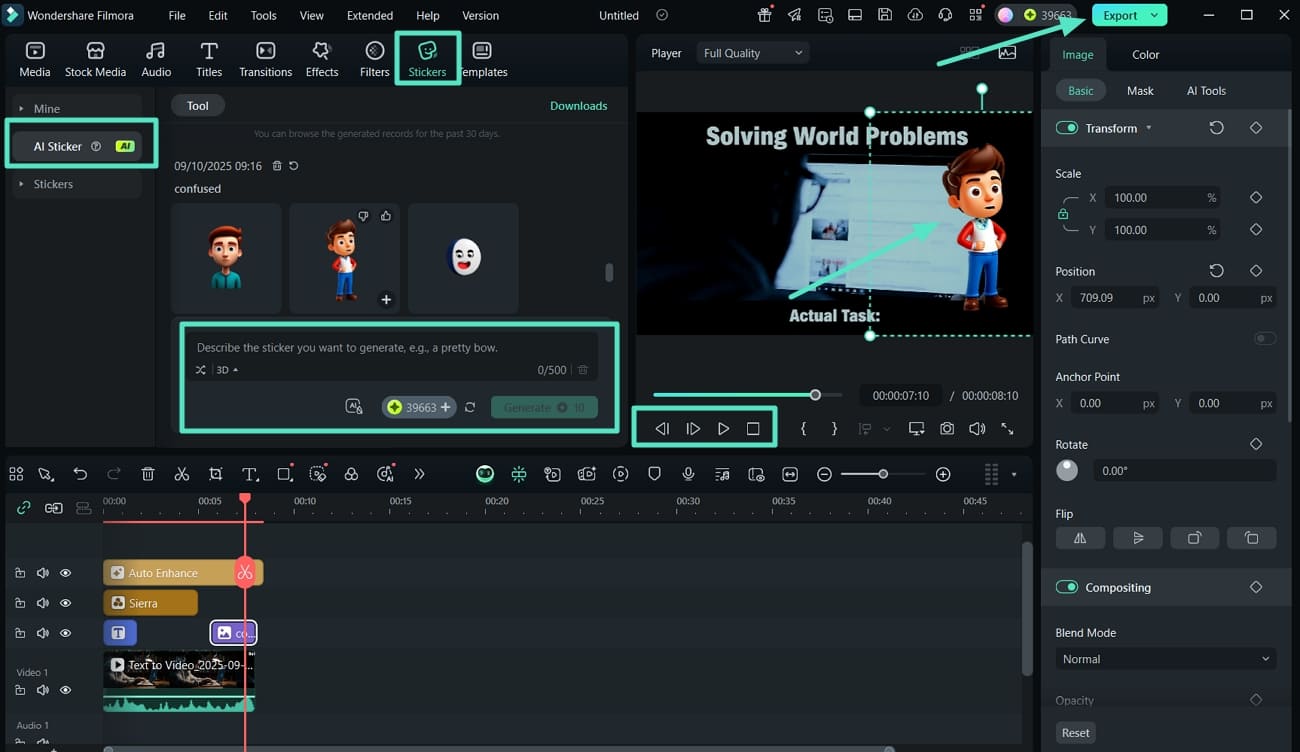Image resolution: width=1300 pixels, height=752 pixels.
Task: Open the Extended menu
Action: pos(370,15)
